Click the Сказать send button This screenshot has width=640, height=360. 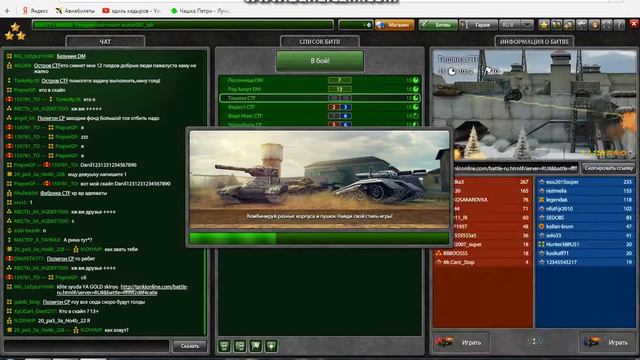189,346
